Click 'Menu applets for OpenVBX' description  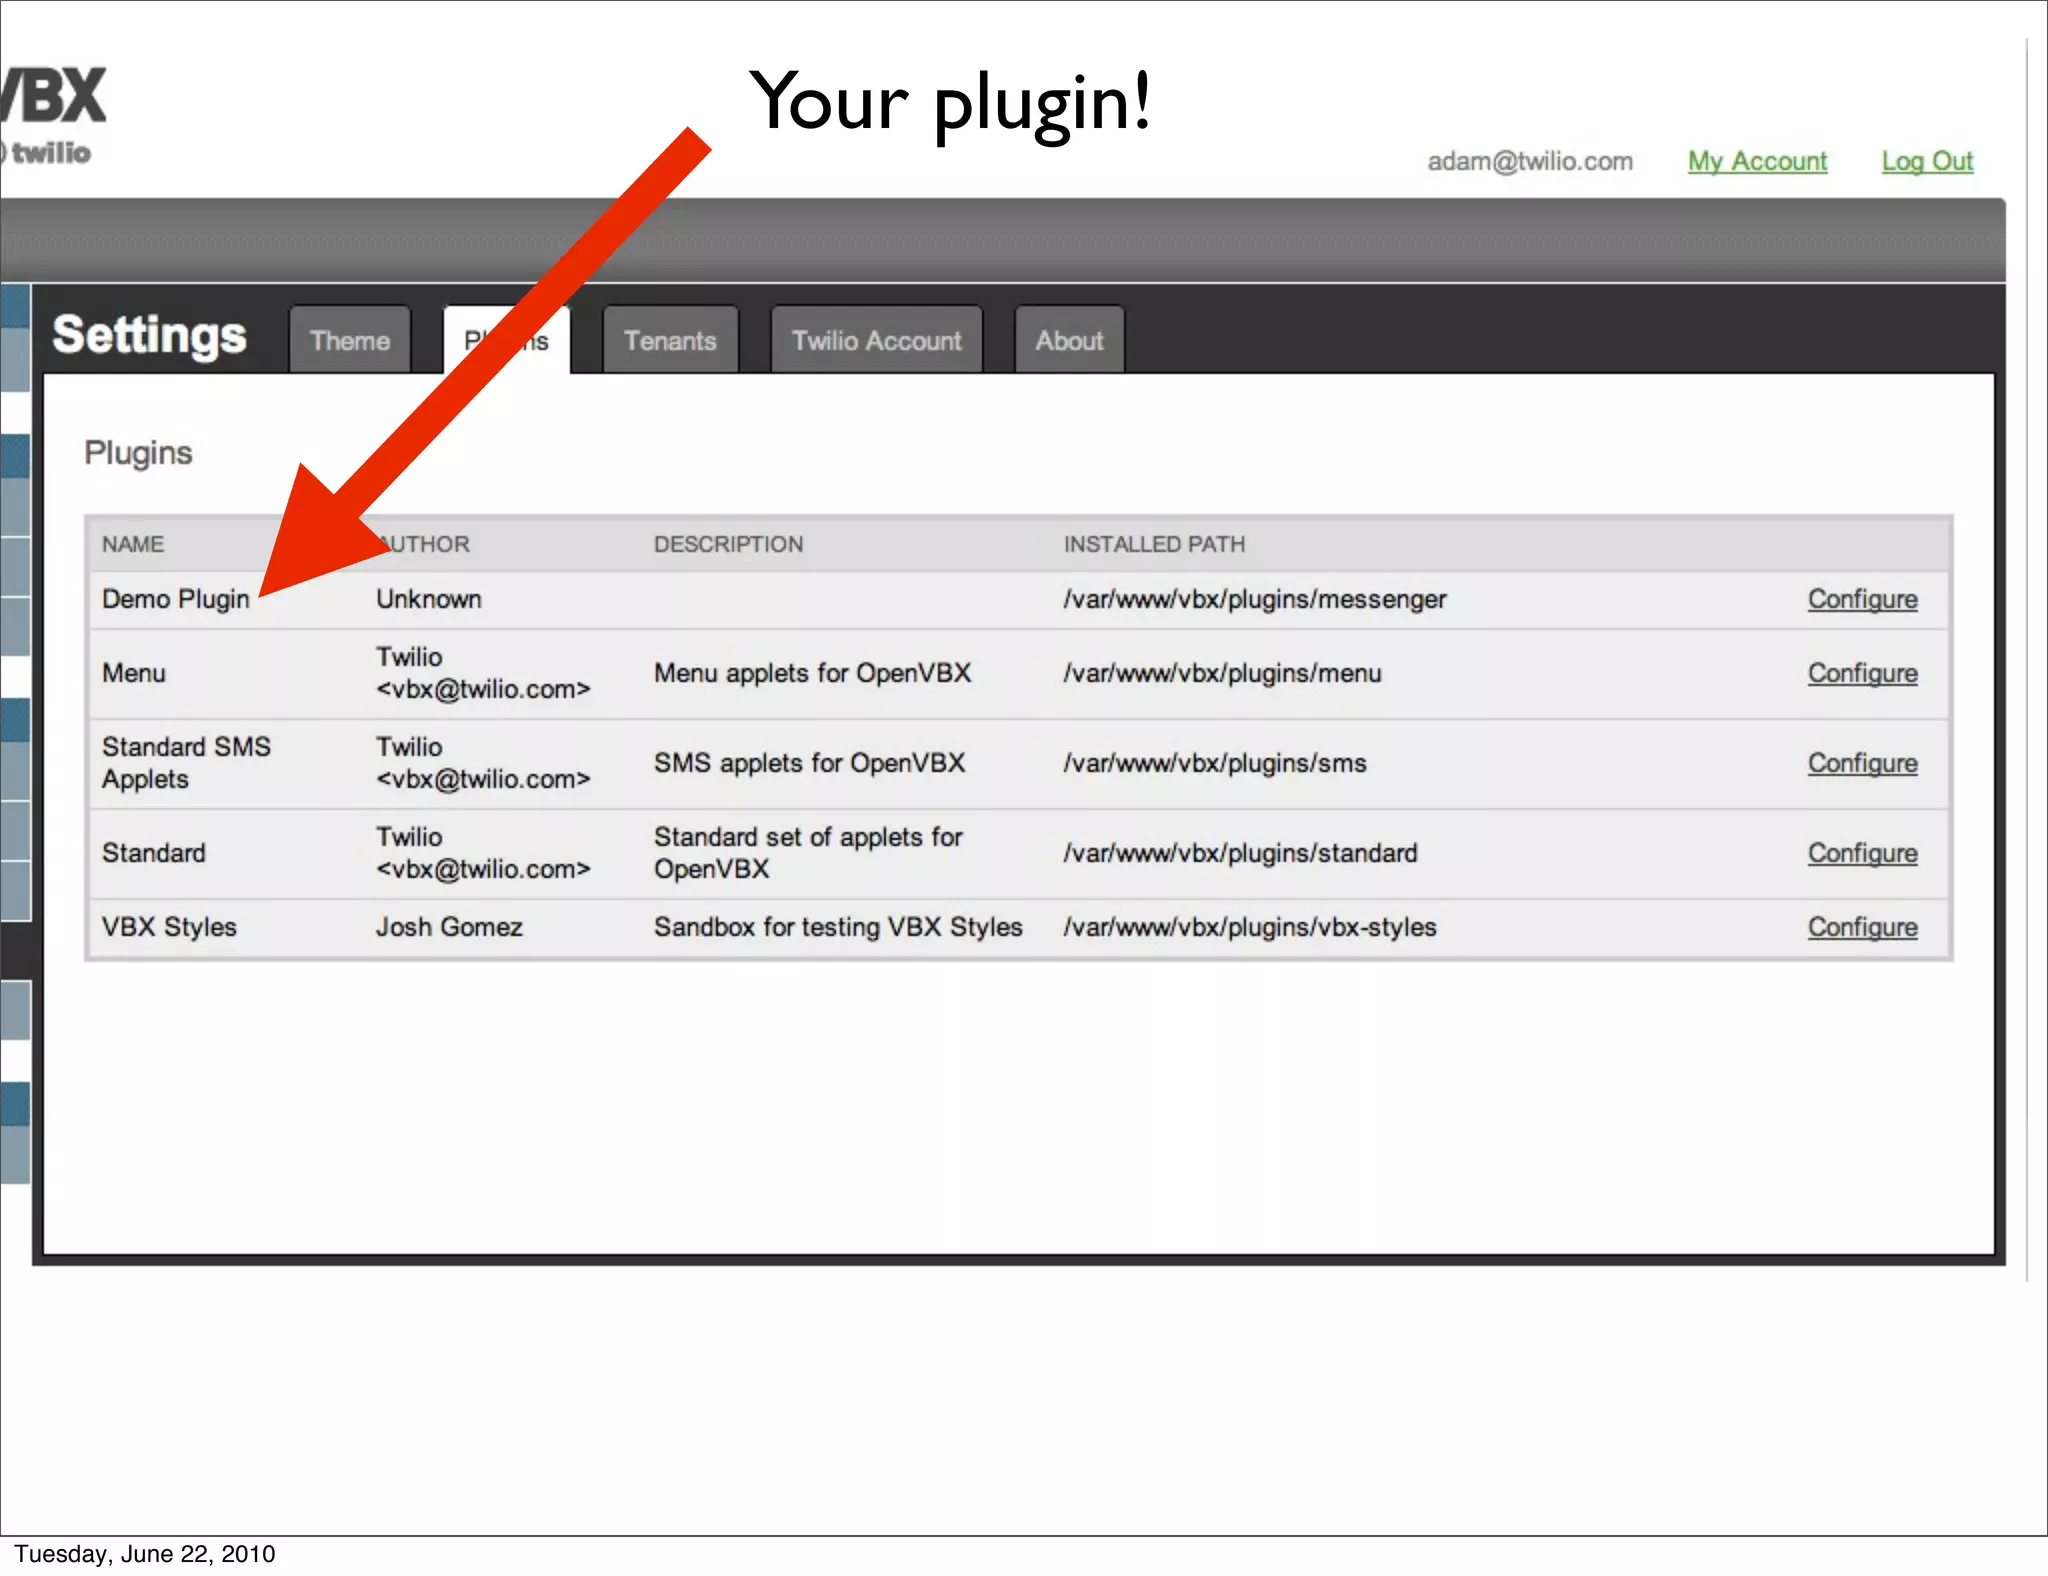812,673
